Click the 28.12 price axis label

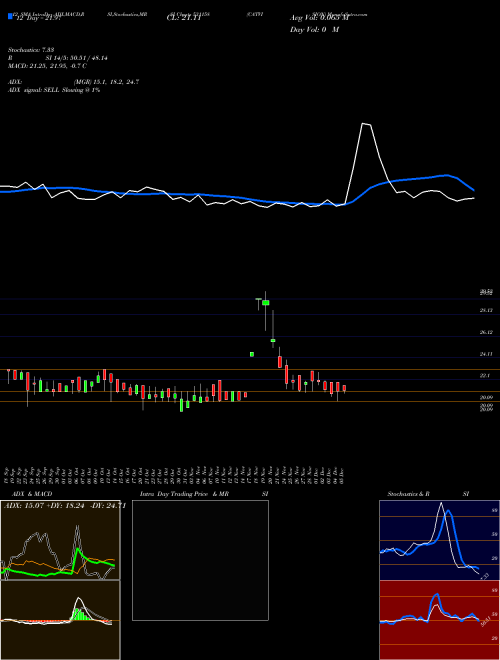click(x=486, y=310)
